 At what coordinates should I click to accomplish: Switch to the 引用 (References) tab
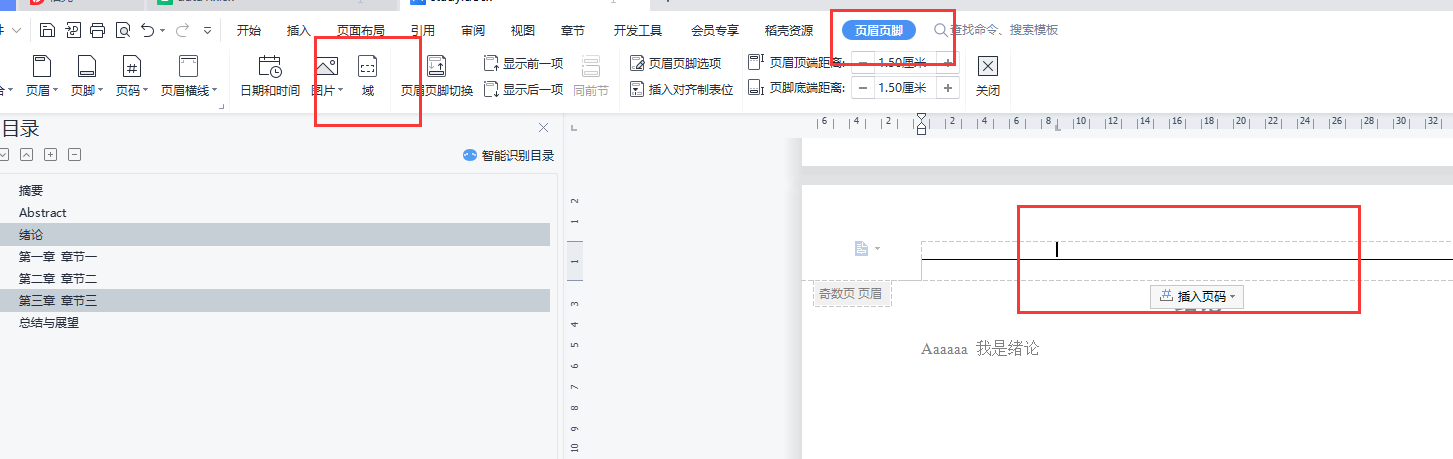click(x=423, y=30)
